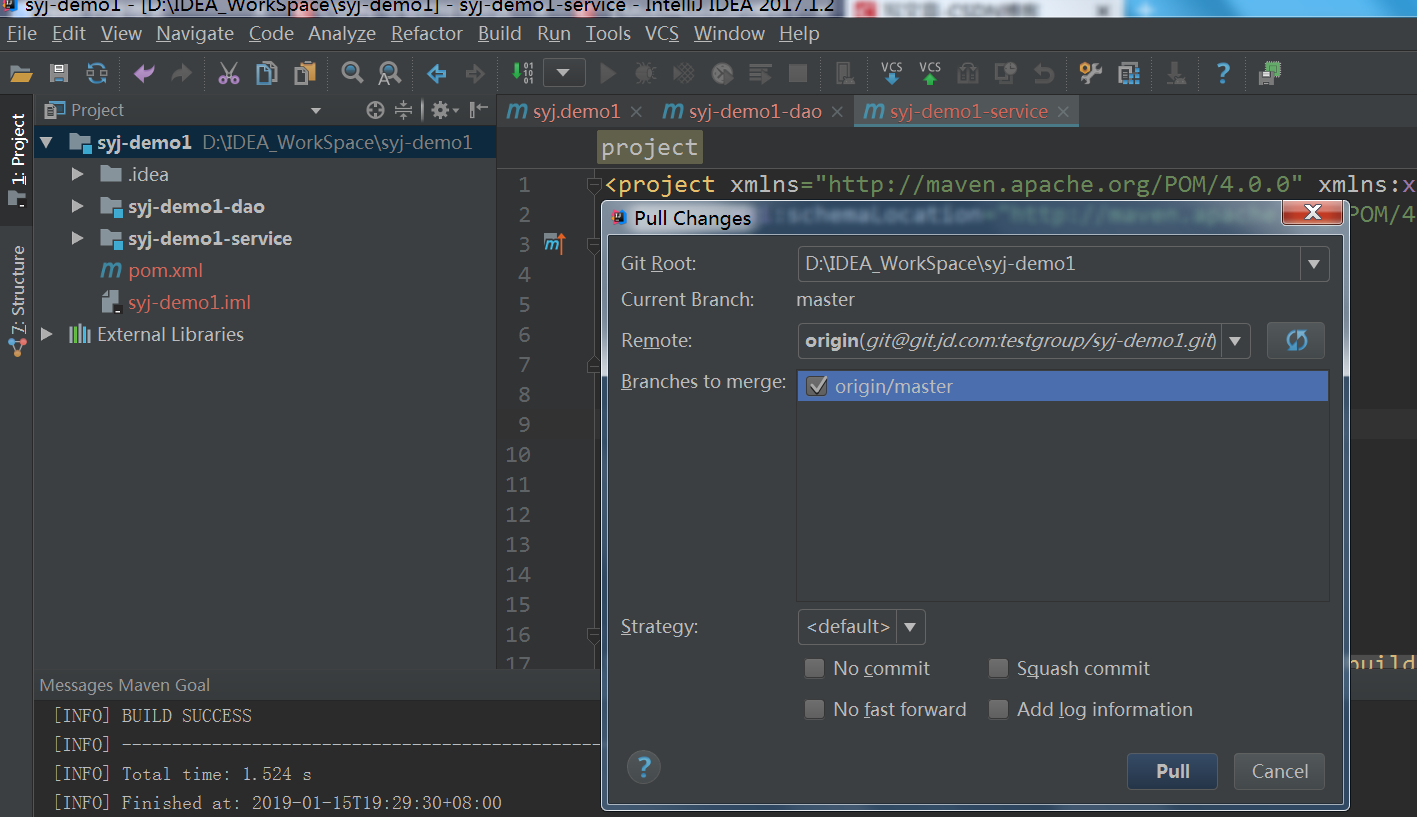
Task: Open the Remote origin dropdown
Action: (1235, 341)
